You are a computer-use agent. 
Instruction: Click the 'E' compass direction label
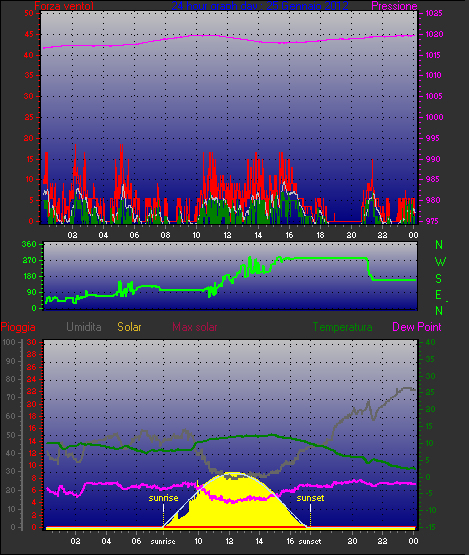[x=438, y=294]
